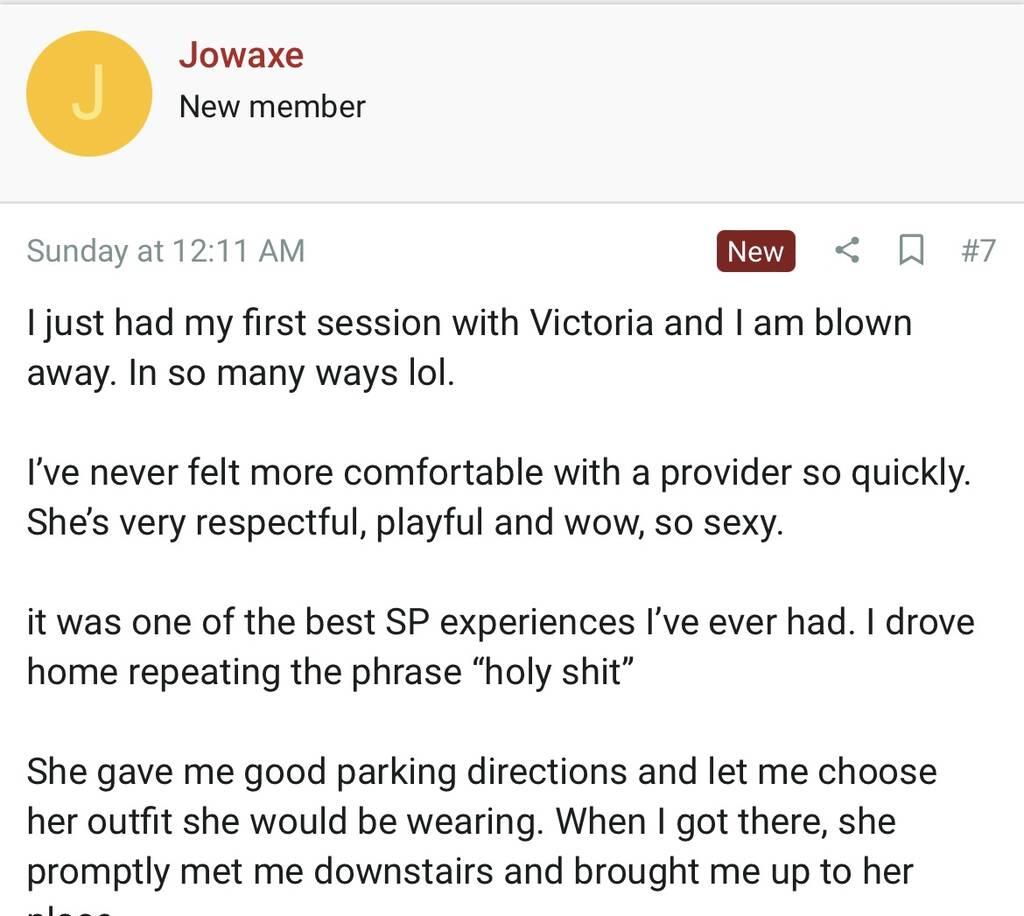Click the "New member" user title
1024x916 pixels.
pyautogui.click(x=272, y=107)
